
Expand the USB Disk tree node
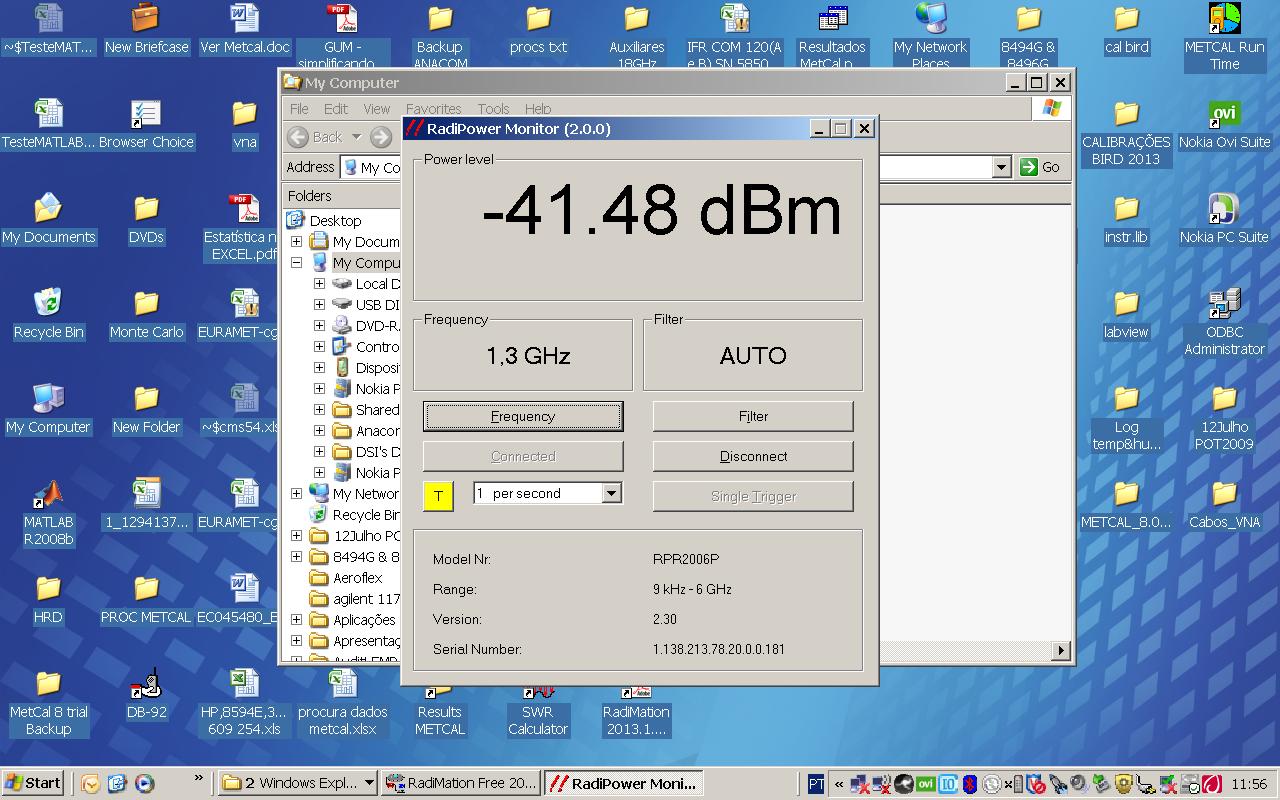(x=319, y=305)
